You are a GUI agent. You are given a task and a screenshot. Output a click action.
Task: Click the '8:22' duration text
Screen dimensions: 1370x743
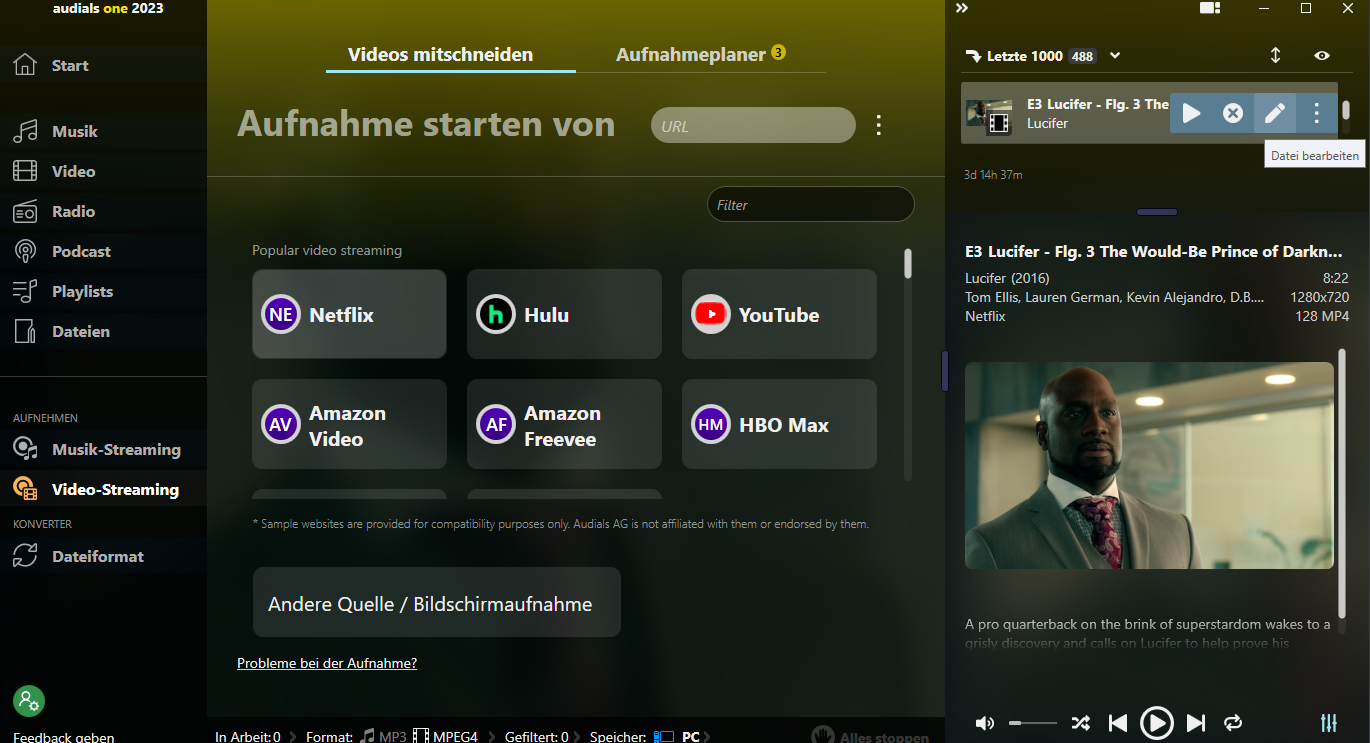[1335, 278]
